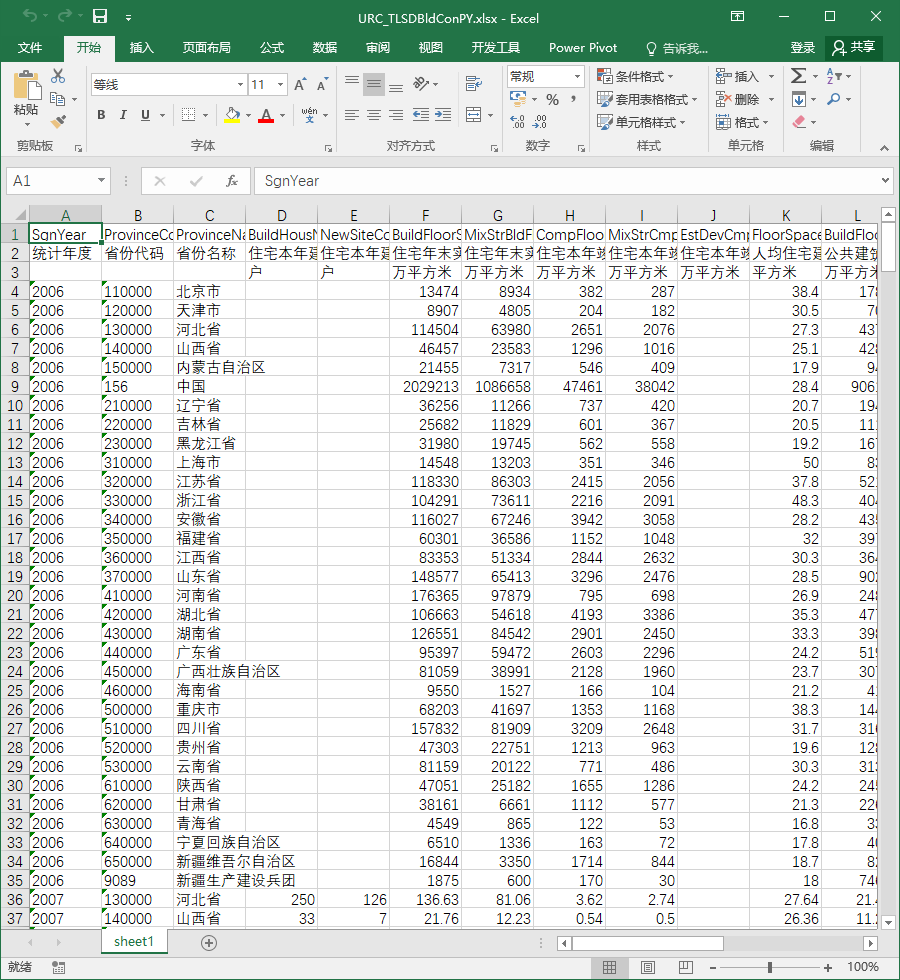Toggle Bold formatting
This screenshot has width=900, height=980.
pos(101,115)
